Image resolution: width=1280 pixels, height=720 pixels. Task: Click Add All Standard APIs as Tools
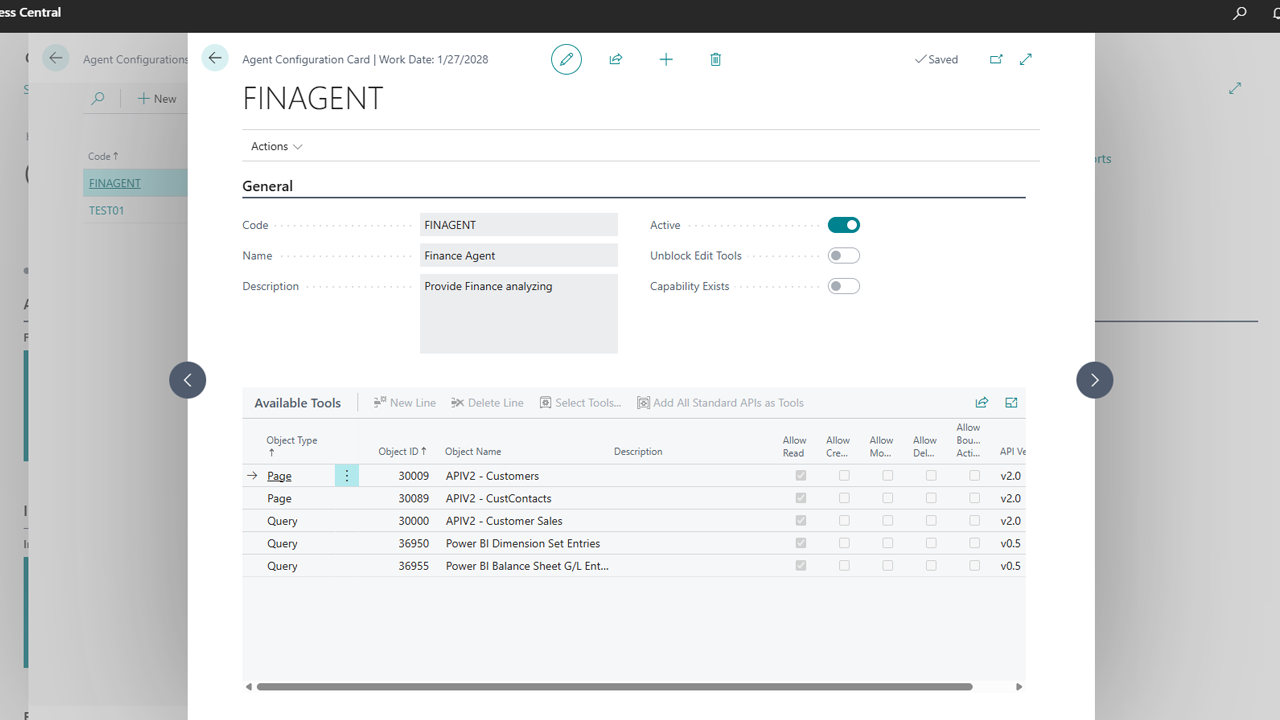[720, 403]
